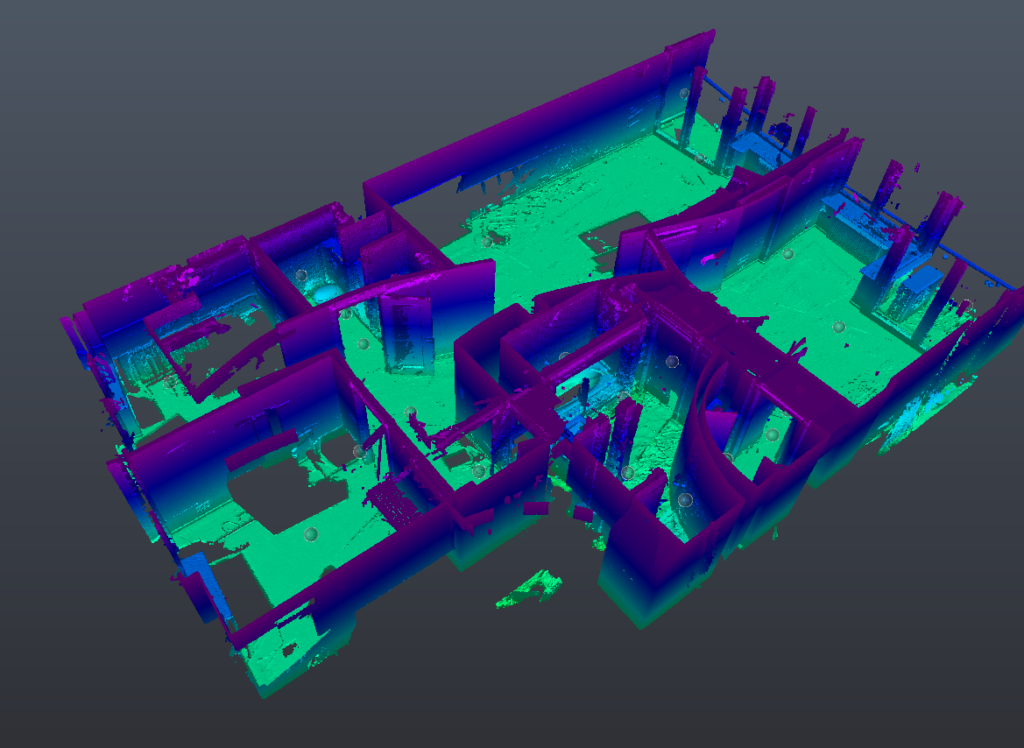This screenshot has height=748, width=1024.
Task: Click scan sphere on the large upper hall floor
Action: pos(487,241)
